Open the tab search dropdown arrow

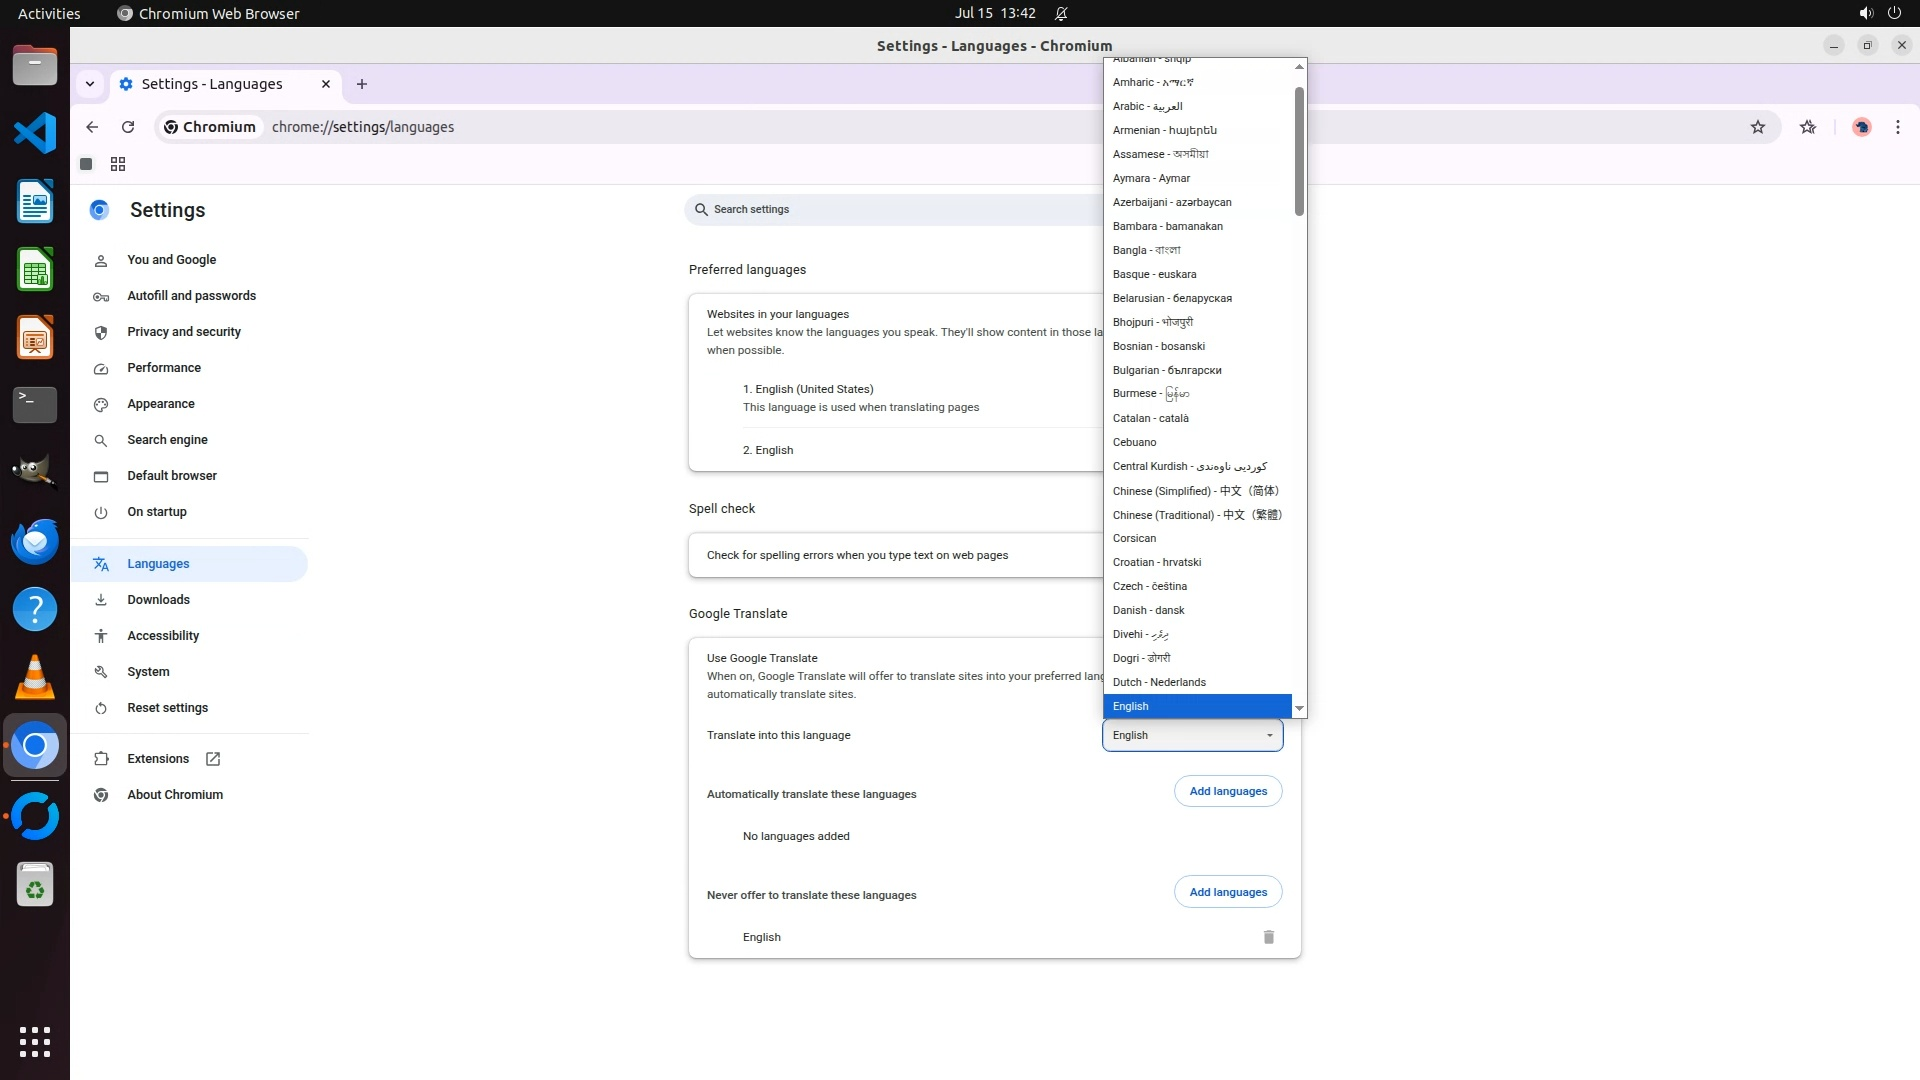coord(90,84)
